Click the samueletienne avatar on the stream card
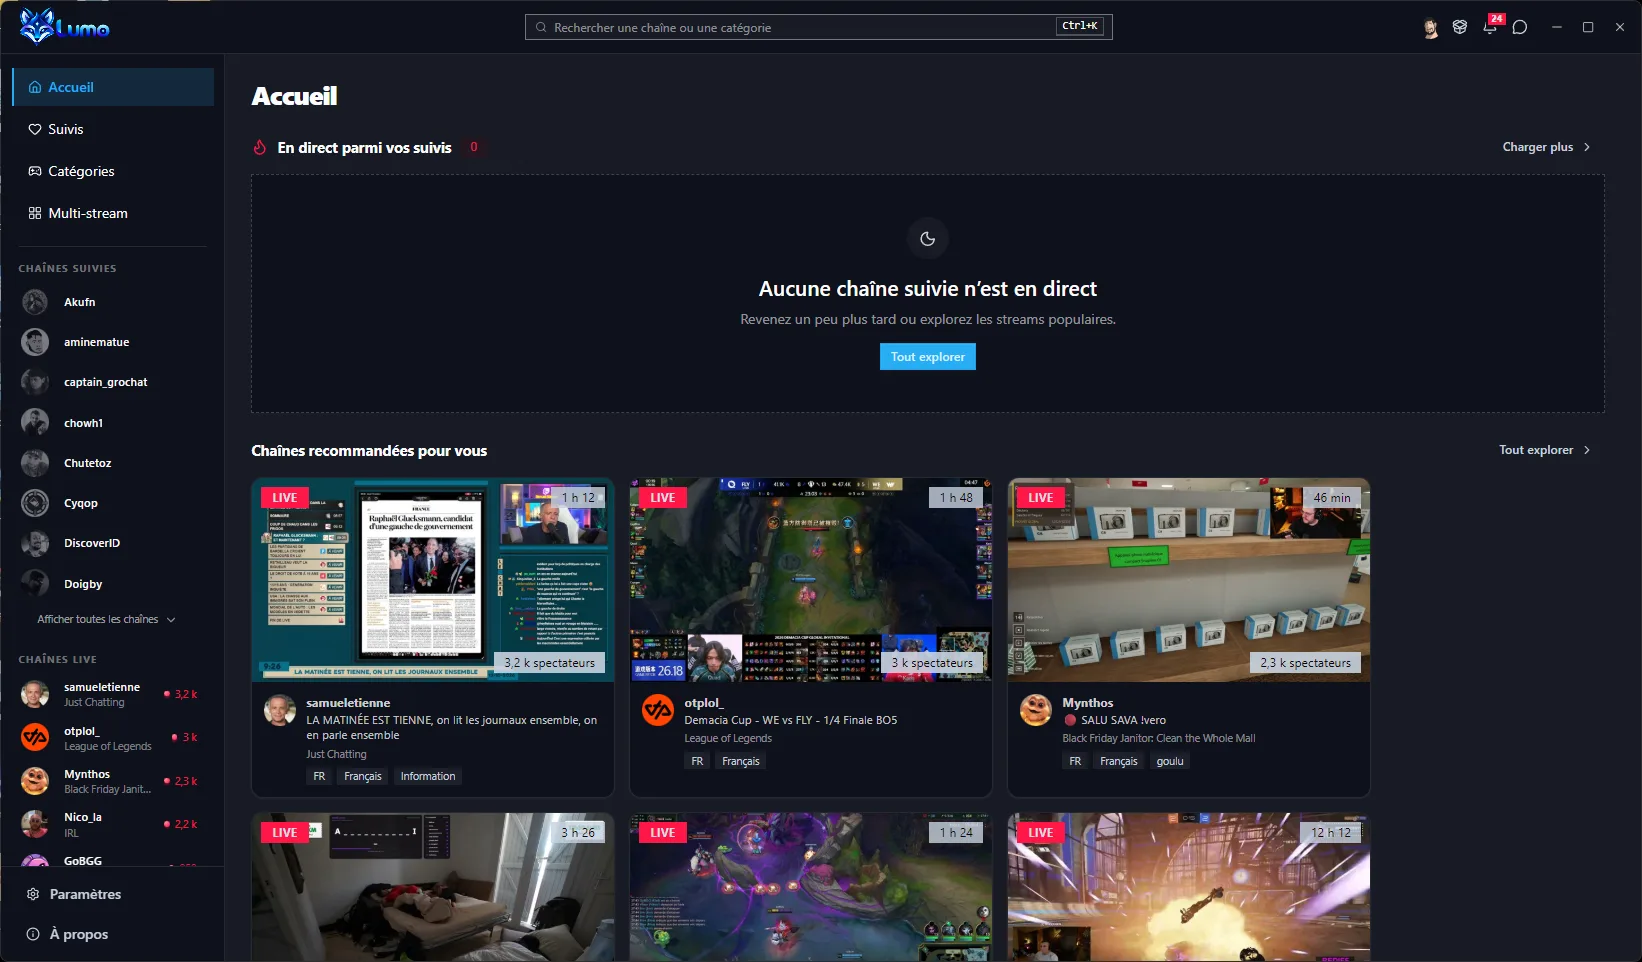The image size is (1642, 962). [x=280, y=710]
